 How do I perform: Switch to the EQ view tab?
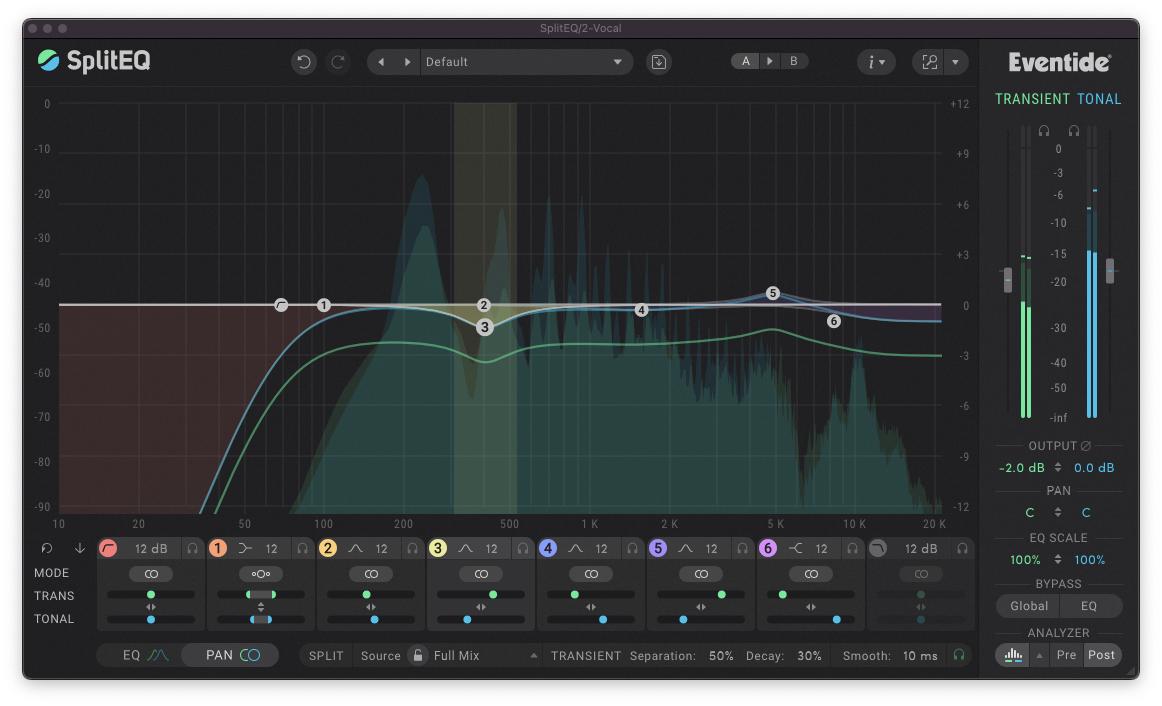pos(145,655)
